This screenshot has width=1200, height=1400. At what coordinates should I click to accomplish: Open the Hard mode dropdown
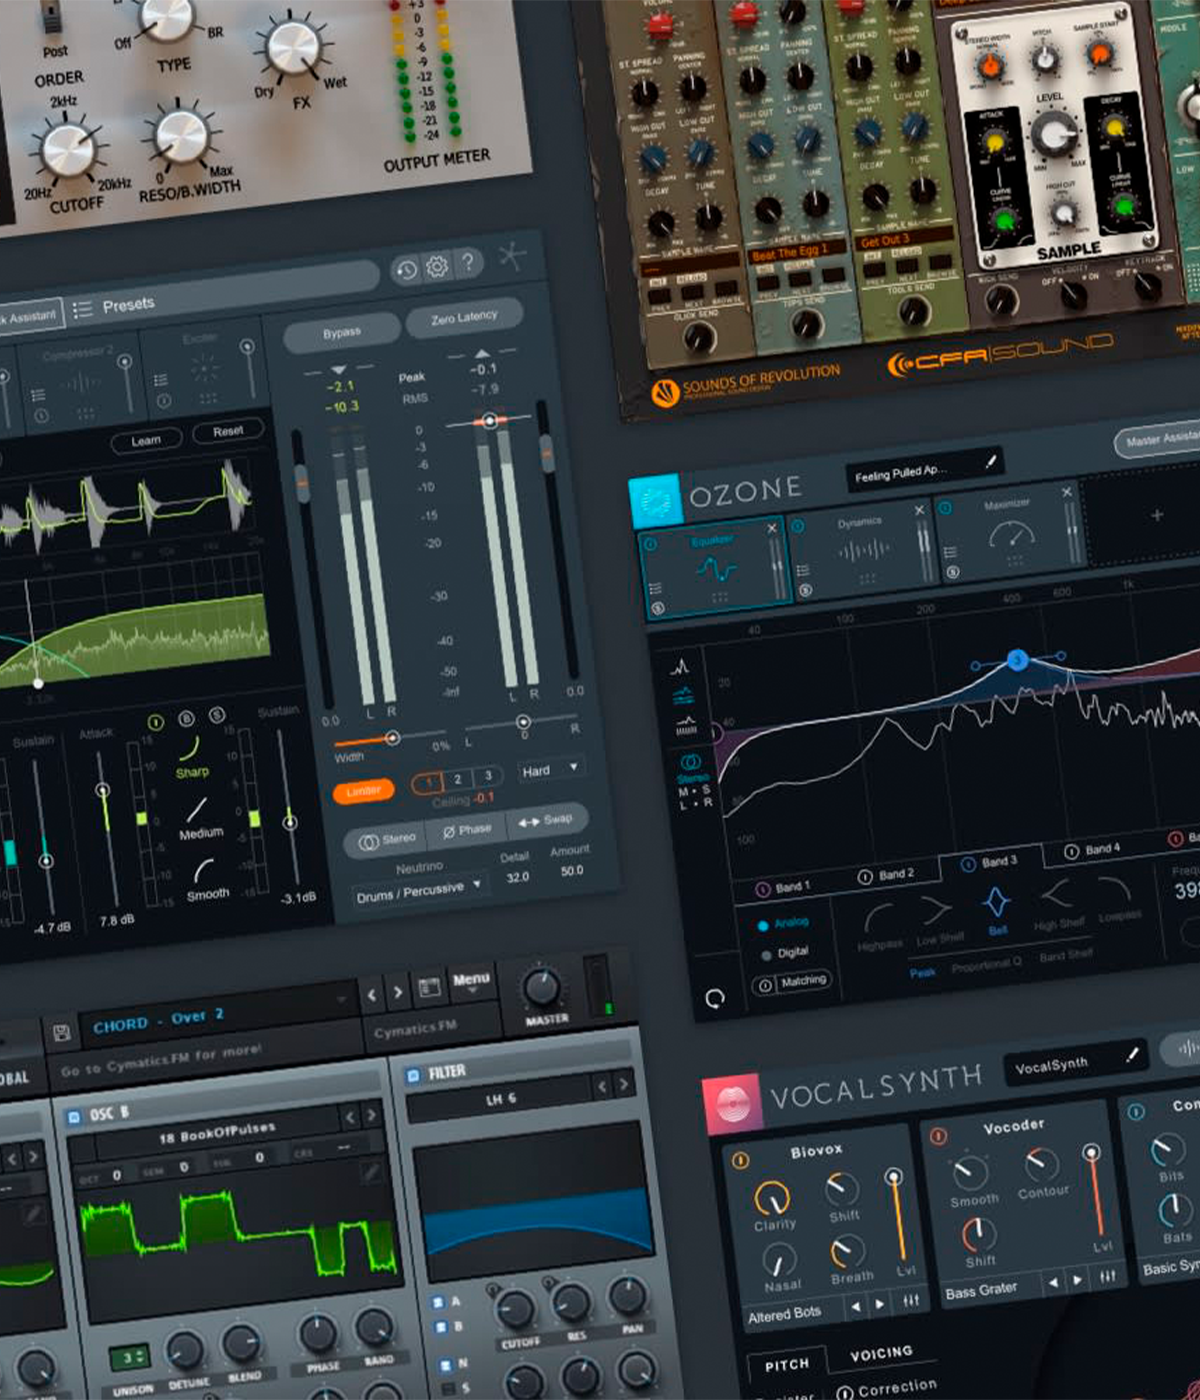(x=549, y=769)
